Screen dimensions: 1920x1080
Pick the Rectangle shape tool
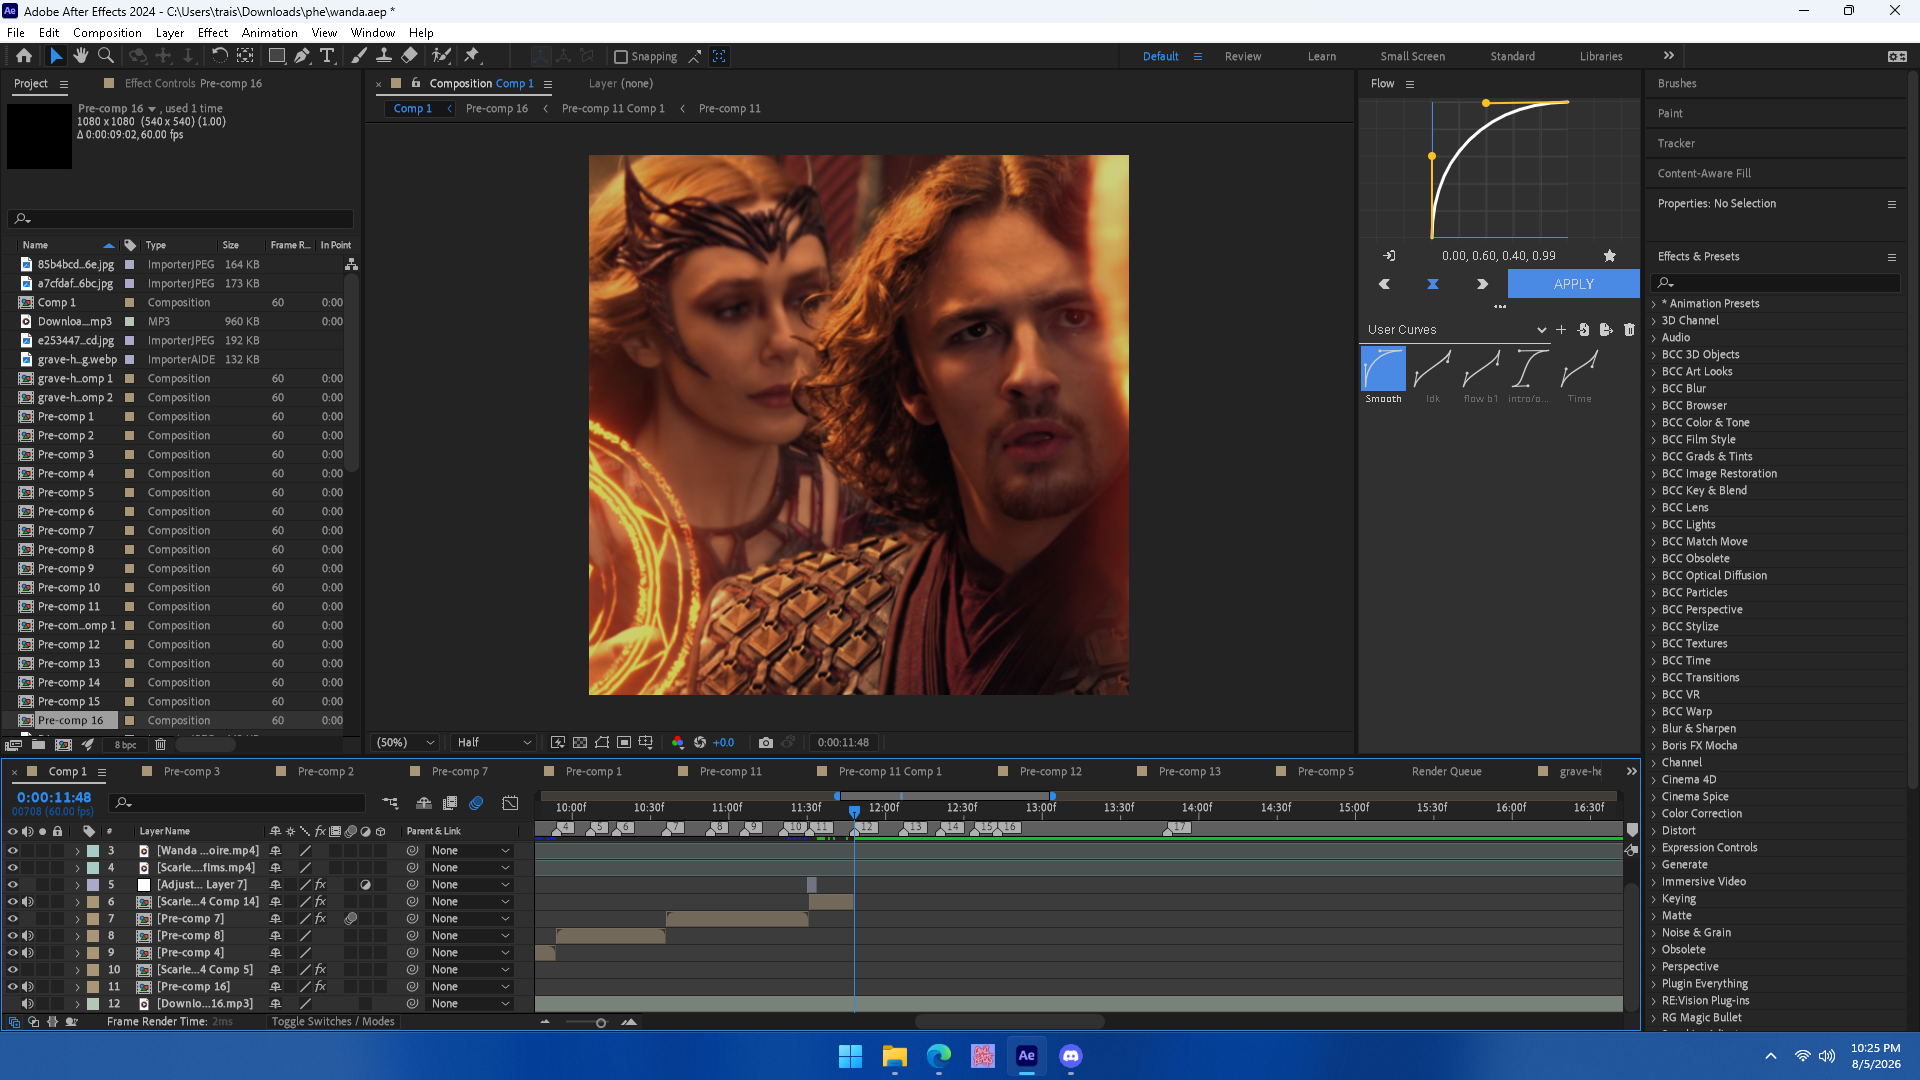point(277,56)
